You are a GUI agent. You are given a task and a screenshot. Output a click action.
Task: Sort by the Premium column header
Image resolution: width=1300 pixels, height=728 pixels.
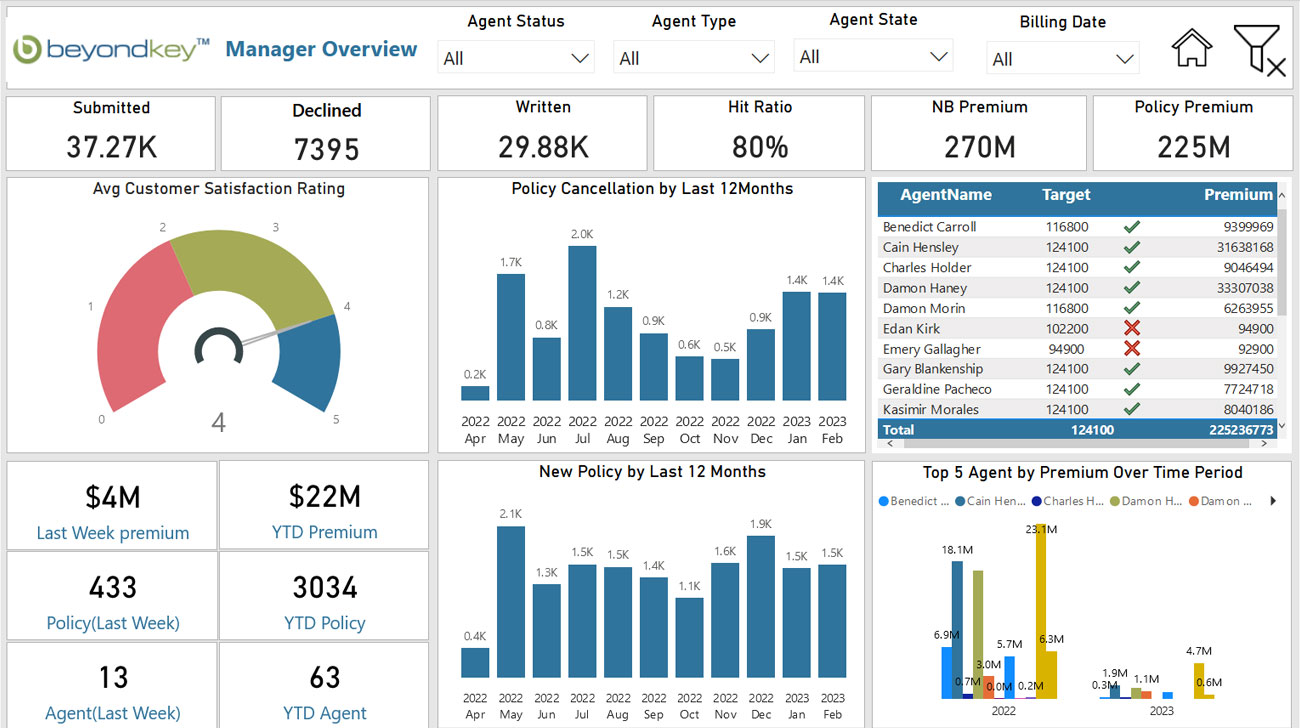coord(1237,194)
